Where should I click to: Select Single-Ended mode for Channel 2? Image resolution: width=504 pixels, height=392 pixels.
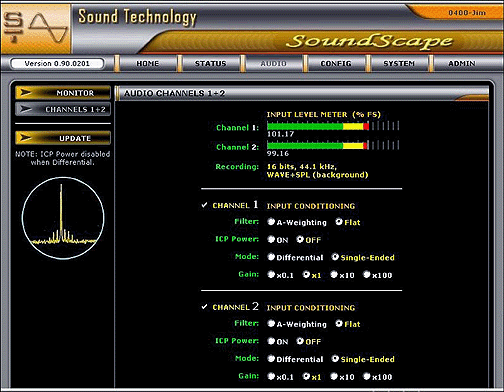click(x=335, y=359)
